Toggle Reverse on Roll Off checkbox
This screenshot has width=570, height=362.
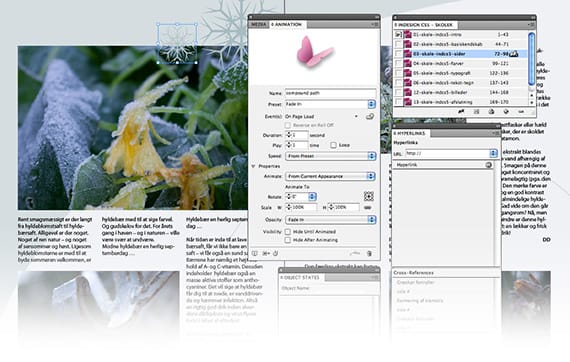(x=288, y=125)
